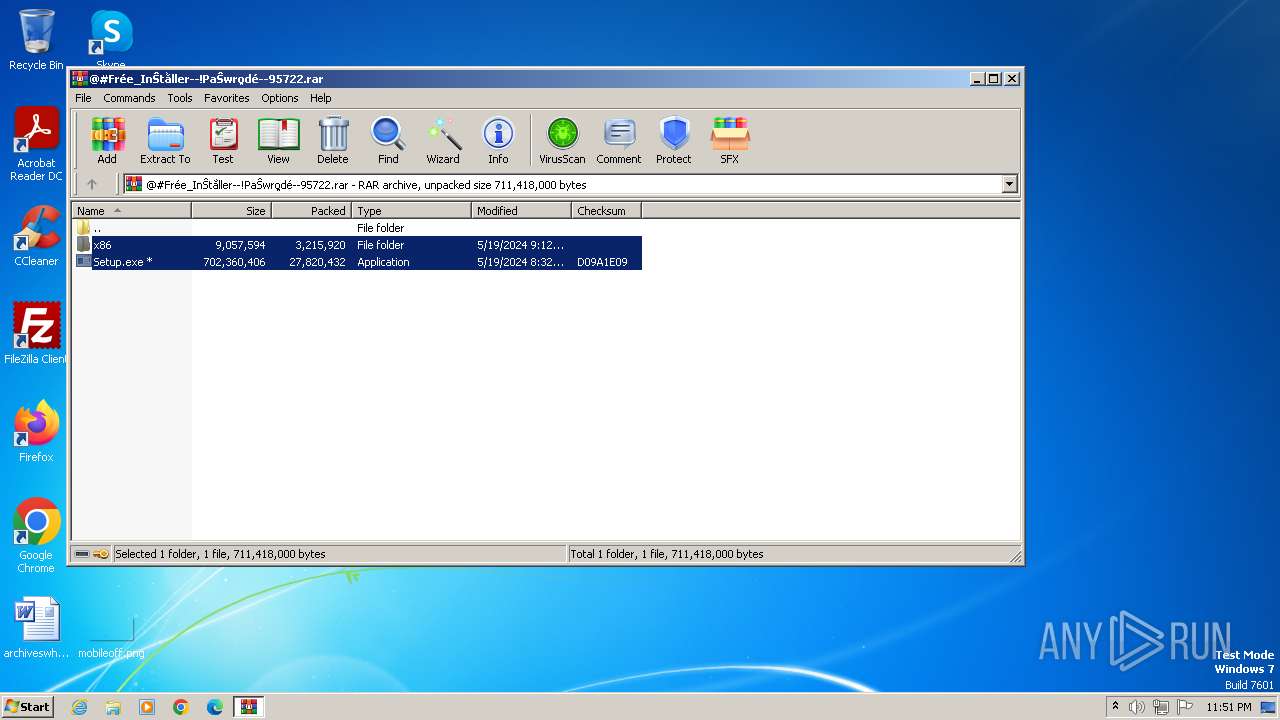Open Windows Media Player from taskbar
The image size is (1280, 720).
(x=147, y=707)
